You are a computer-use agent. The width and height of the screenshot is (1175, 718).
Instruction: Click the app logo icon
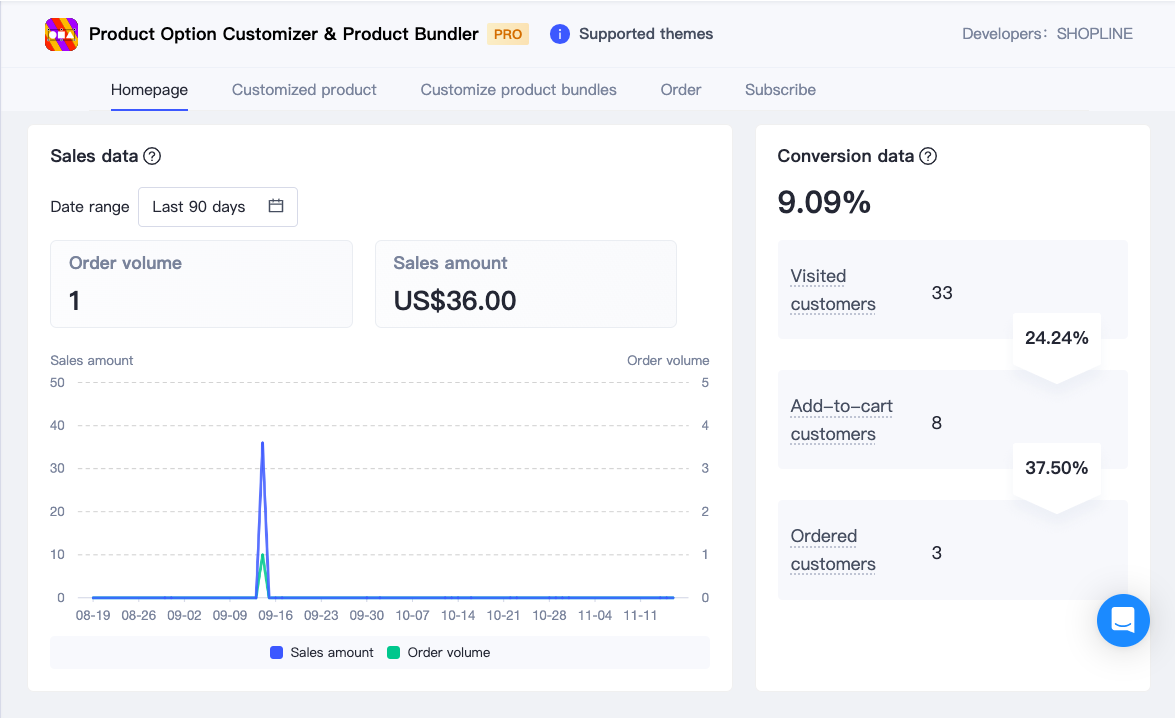point(61,33)
